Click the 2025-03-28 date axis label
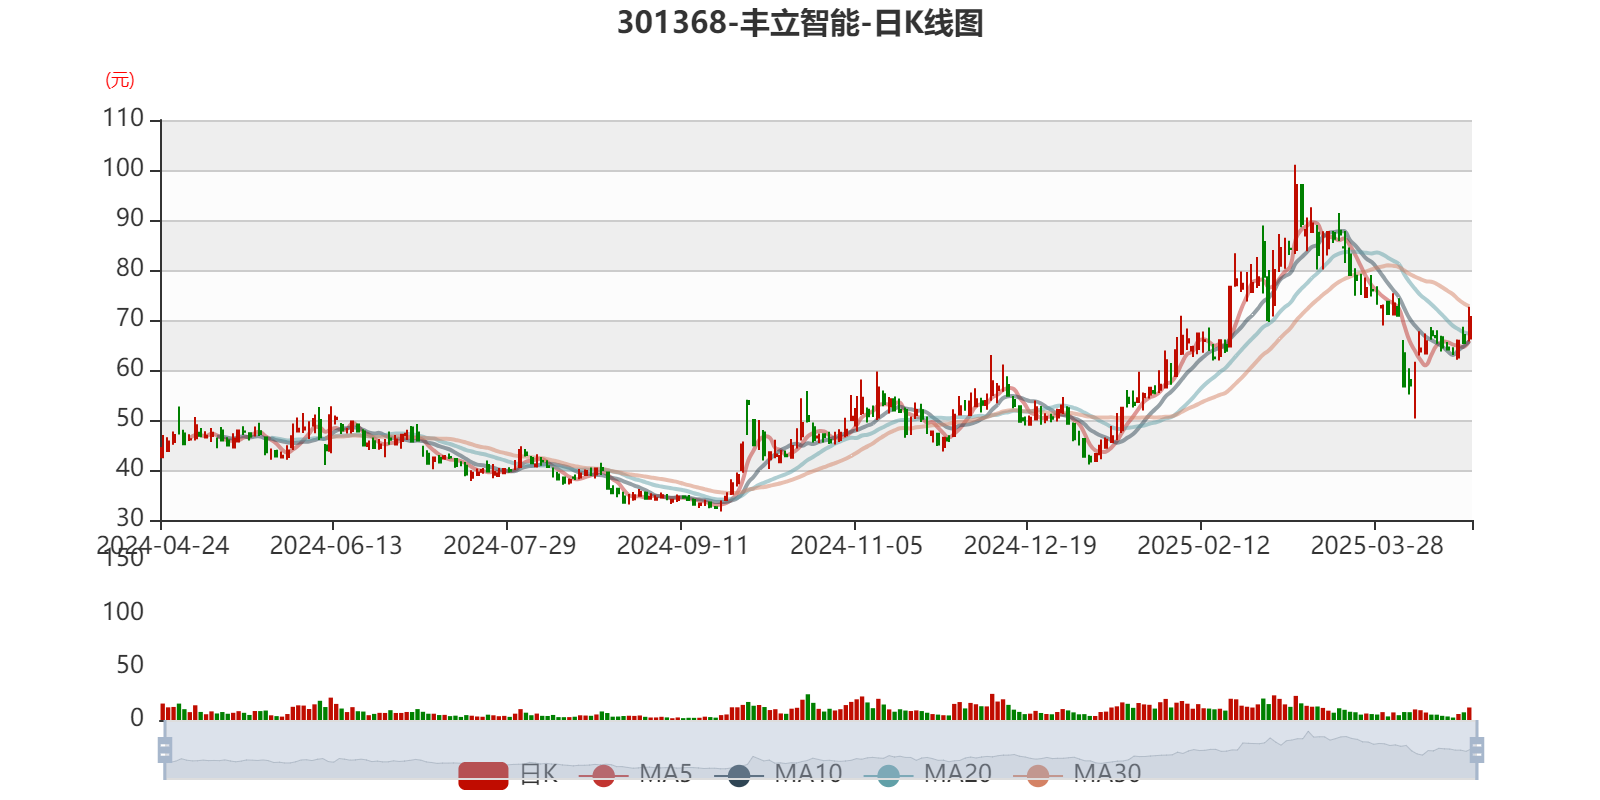The width and height of the screenshot is (1600, 800). 1377,546
